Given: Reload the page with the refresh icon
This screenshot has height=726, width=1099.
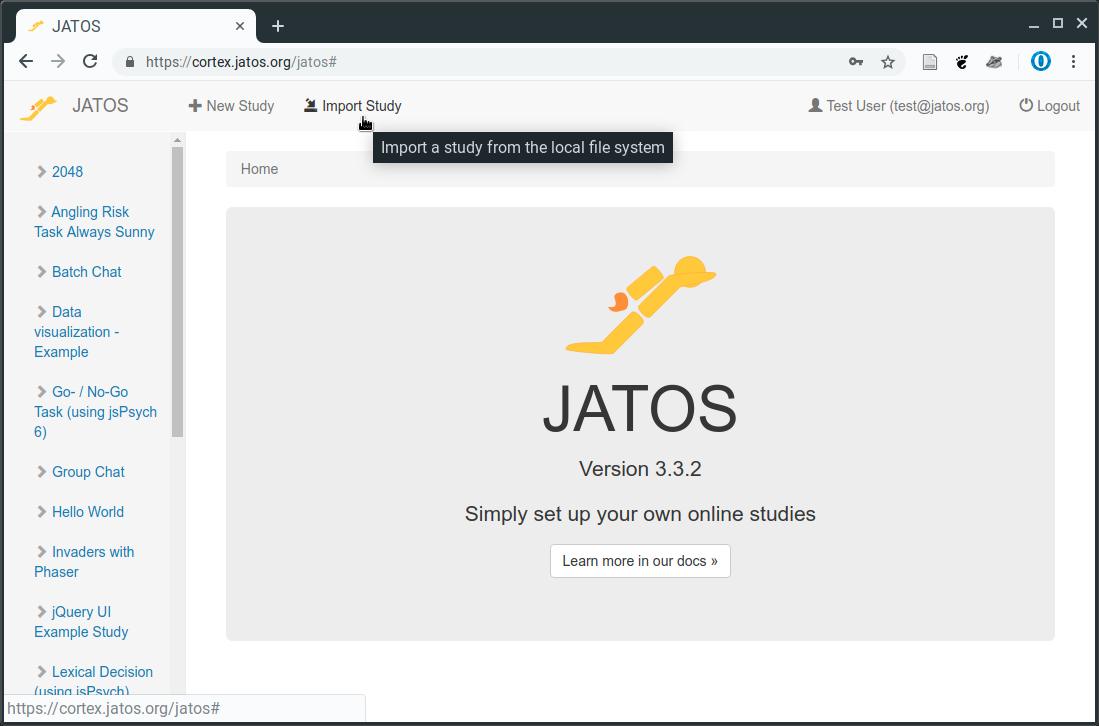Looking at the screenshot, I should (x=90, y=62).
